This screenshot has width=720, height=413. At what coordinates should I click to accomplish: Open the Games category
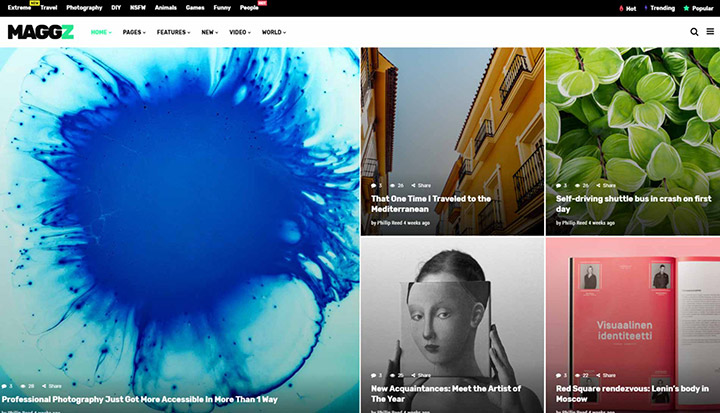[x=195, y=8]
